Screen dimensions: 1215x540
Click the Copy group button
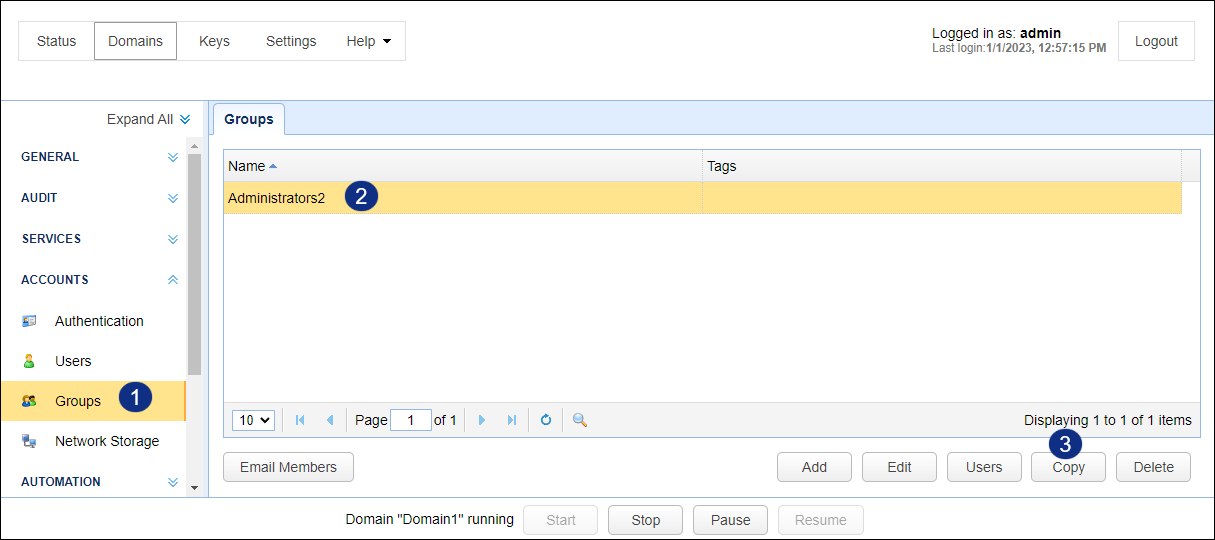[x=1068, y=467]
